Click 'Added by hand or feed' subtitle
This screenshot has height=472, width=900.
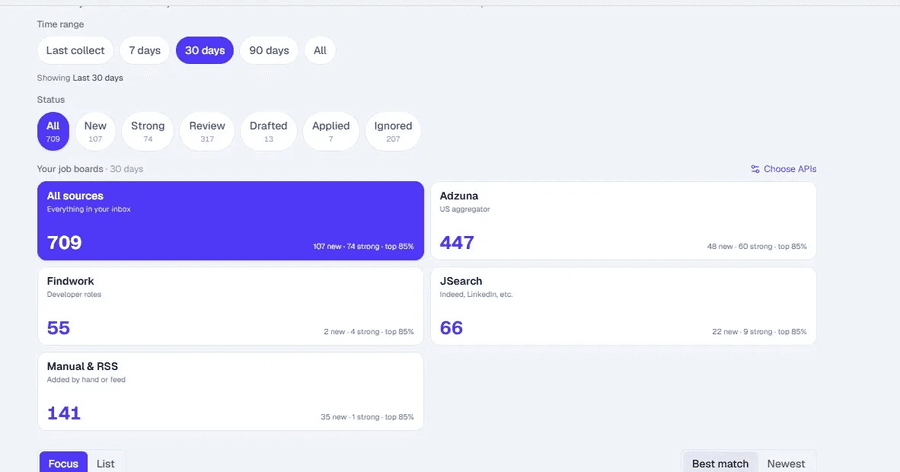86,380
